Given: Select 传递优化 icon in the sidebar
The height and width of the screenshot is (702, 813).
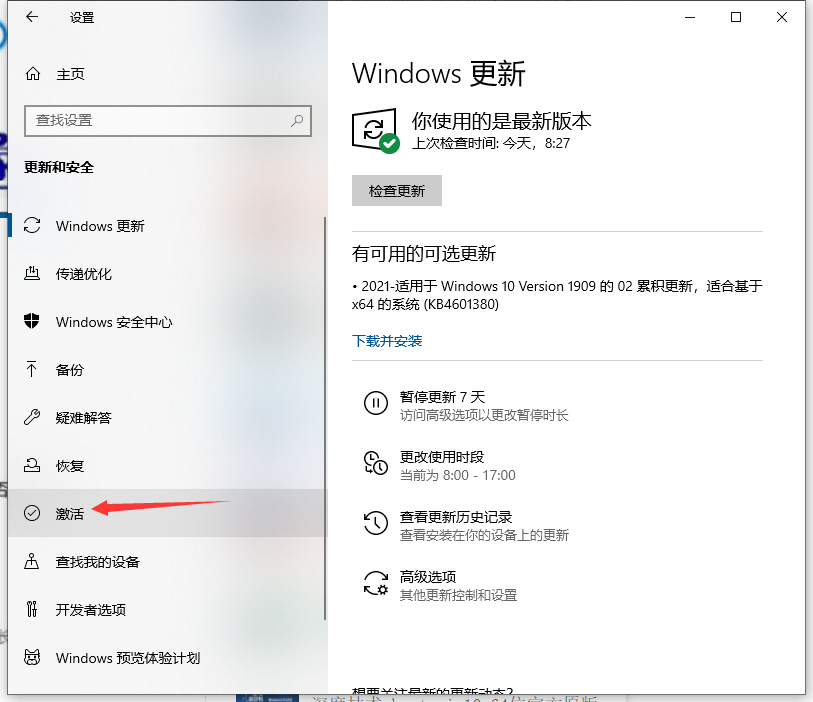Looking at the screenshot, I should point(34,274).
